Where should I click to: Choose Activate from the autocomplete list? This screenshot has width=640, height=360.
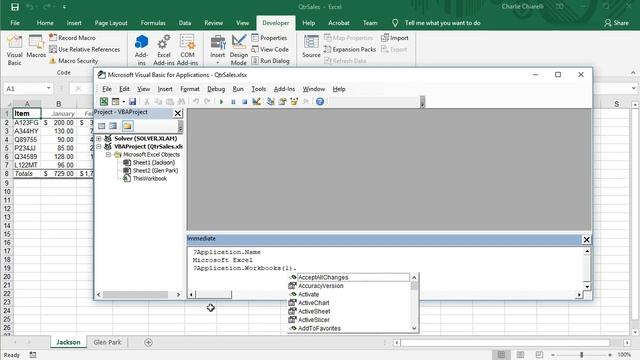click(349, 295)
